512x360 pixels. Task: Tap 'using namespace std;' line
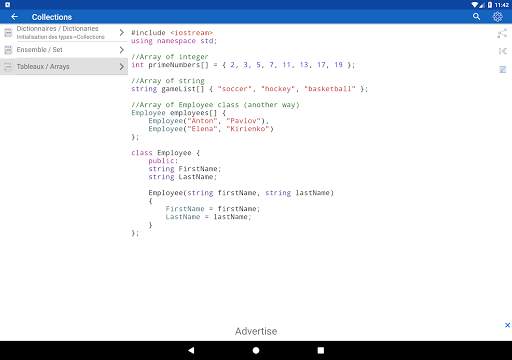click(174, 41)
